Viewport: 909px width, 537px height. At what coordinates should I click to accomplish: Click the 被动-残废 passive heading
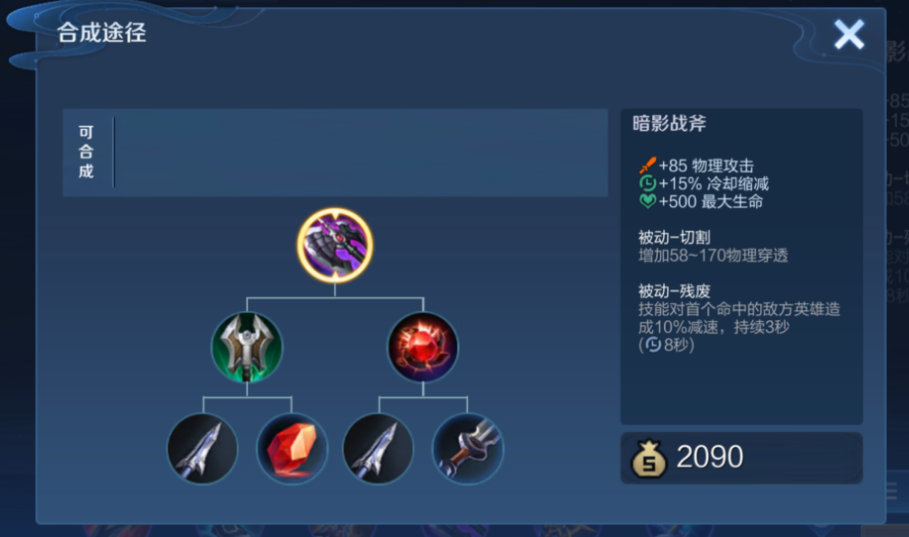(674, 291)
